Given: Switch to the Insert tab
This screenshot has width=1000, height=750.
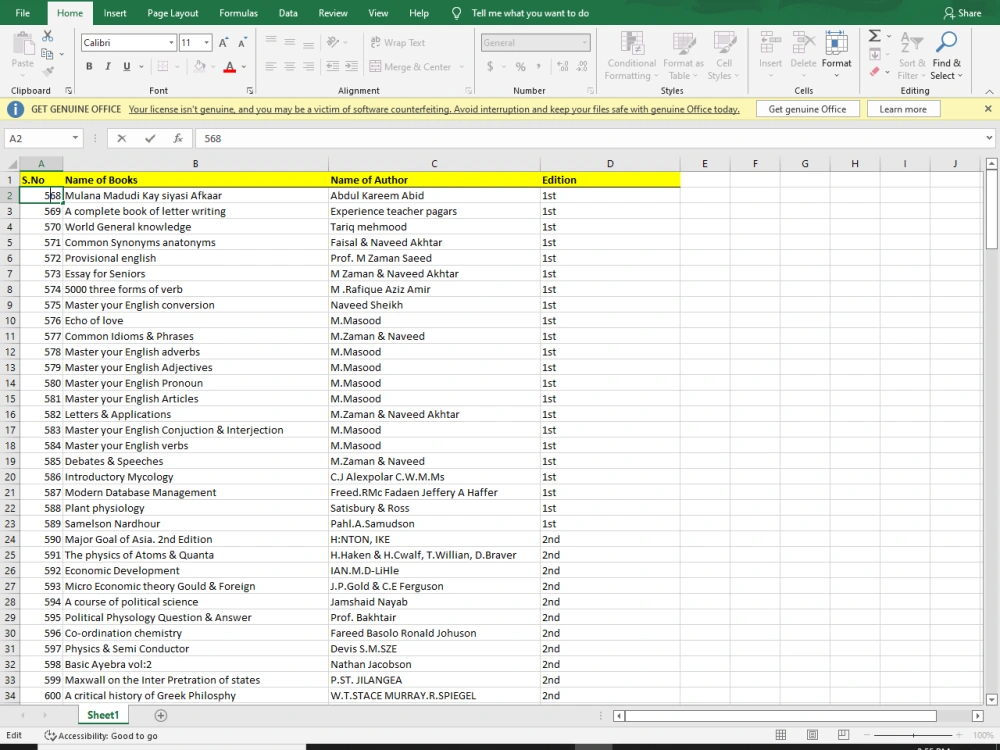Looking at the screenshot, I should click(115, 13).
